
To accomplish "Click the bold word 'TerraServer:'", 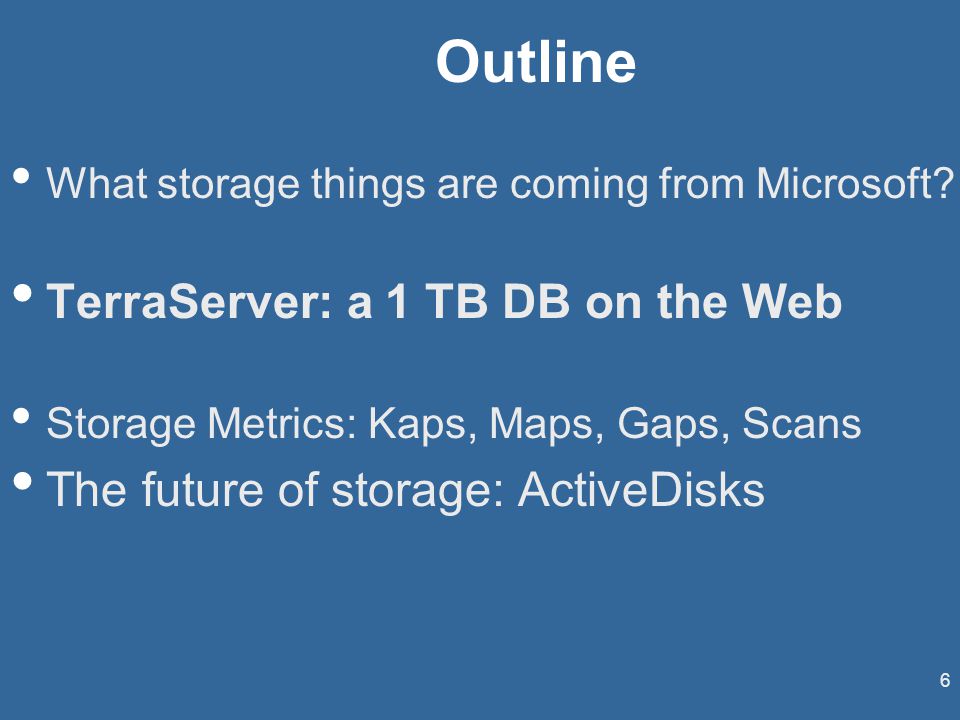I will pos(189,301).
